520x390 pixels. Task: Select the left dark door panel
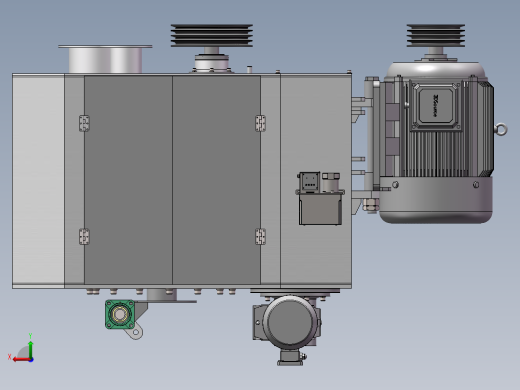coord(128,180)
